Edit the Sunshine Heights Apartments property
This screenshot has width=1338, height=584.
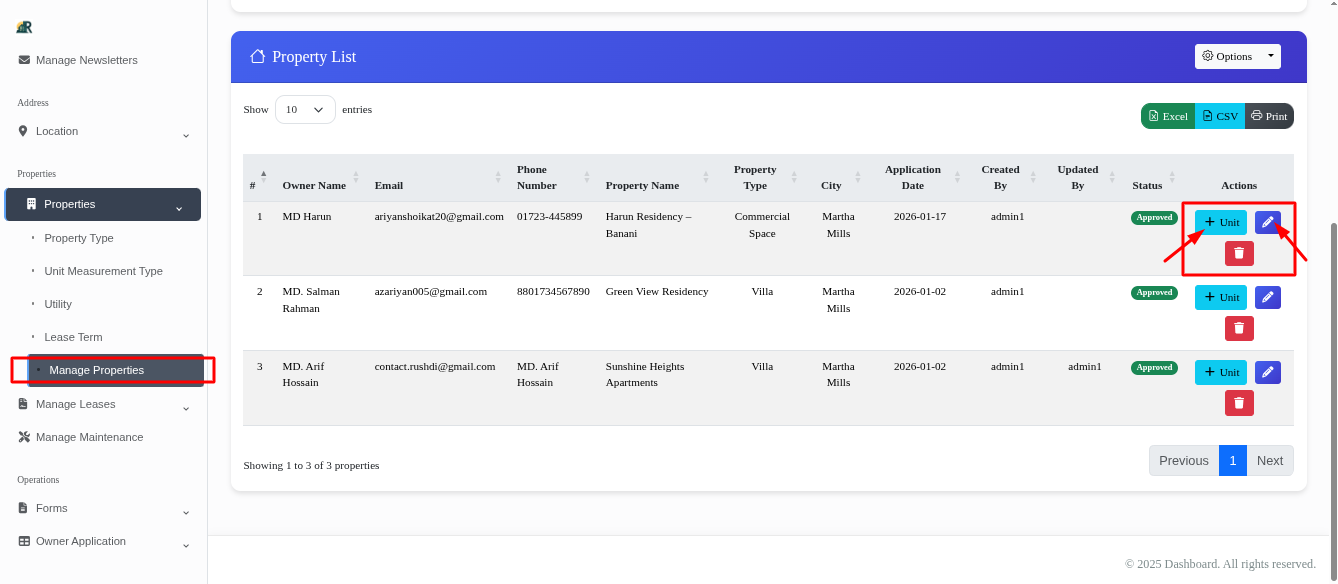click(x=1267, y=372)
